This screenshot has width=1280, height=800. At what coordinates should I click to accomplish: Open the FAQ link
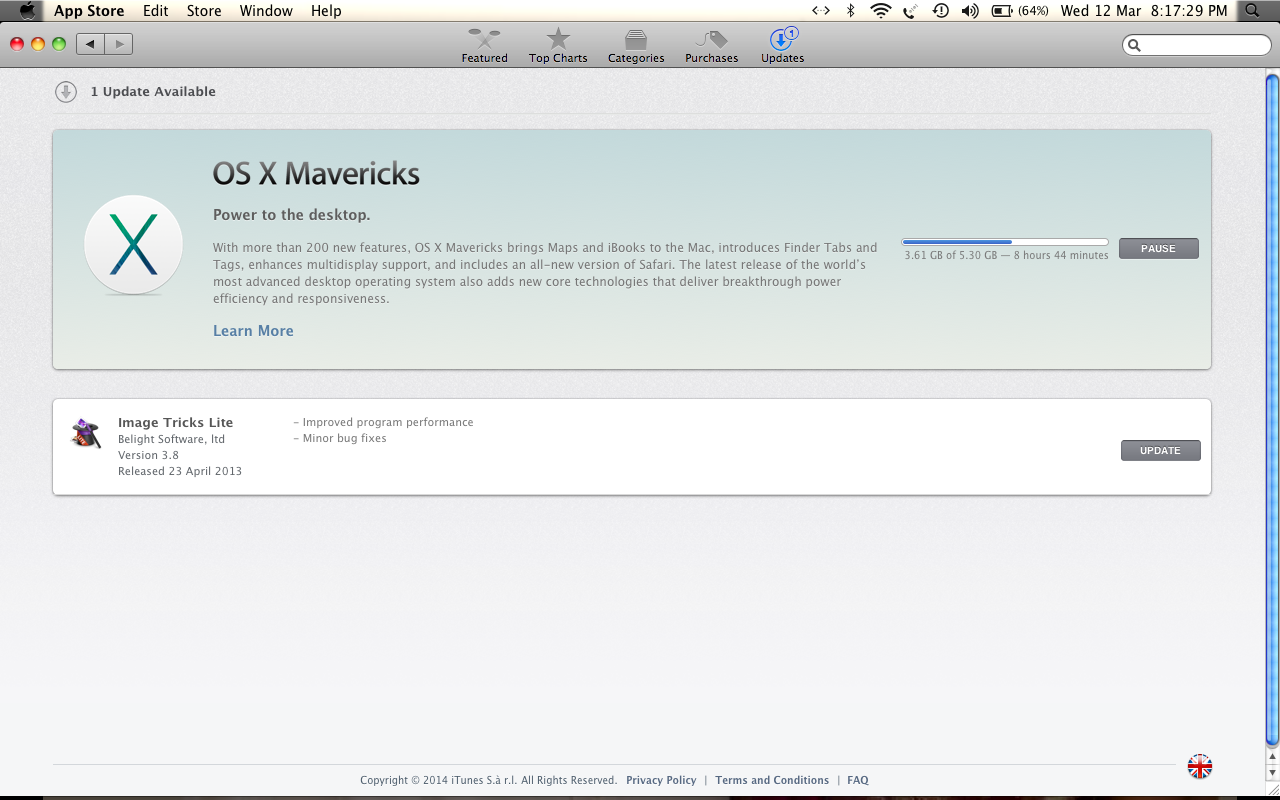pos(858,780)
